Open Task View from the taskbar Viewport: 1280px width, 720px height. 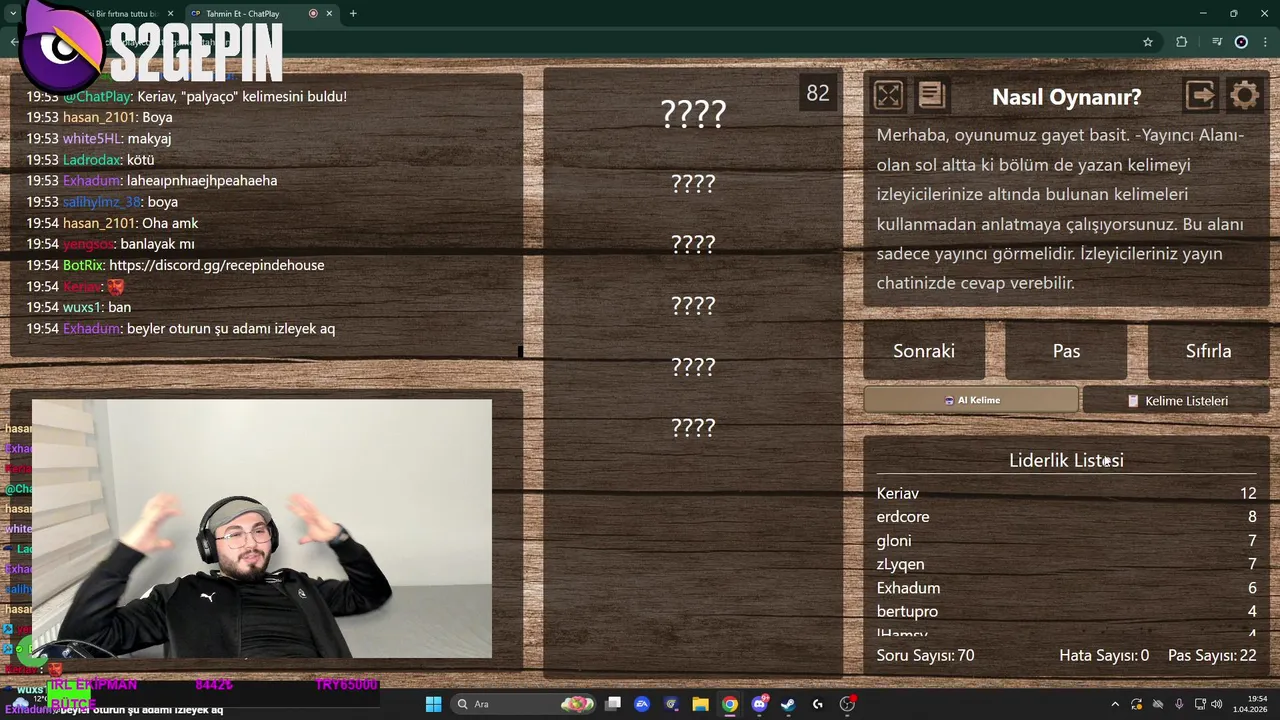613,704
